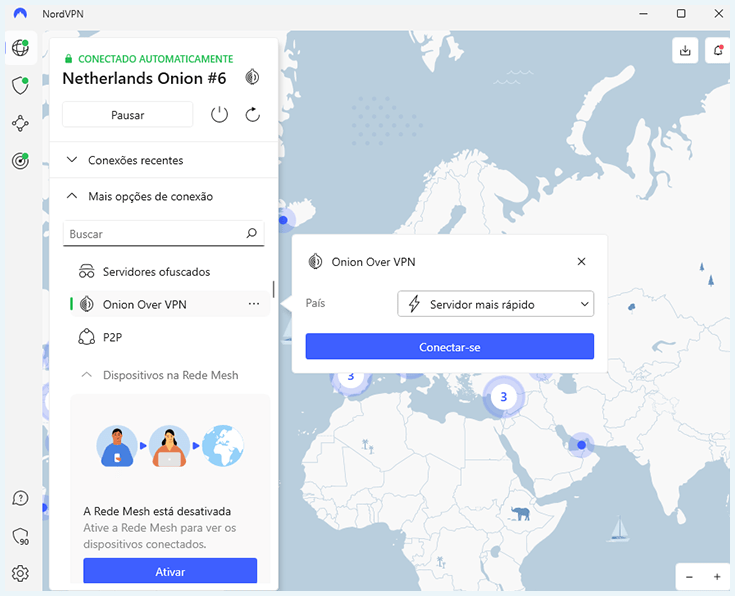Click the Conectar-se button
Viewport: 735px width, 596px height.
(x=450, y=347)
